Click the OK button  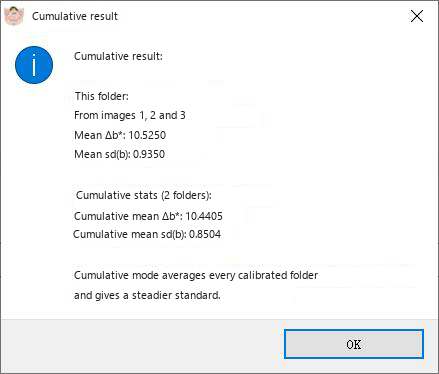pos(354,344)
